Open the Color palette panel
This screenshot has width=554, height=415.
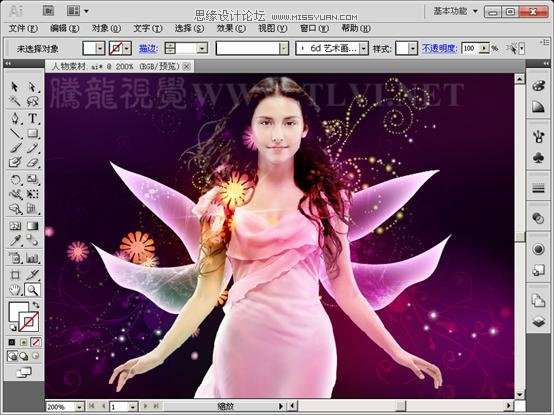[x=538, y=86]
